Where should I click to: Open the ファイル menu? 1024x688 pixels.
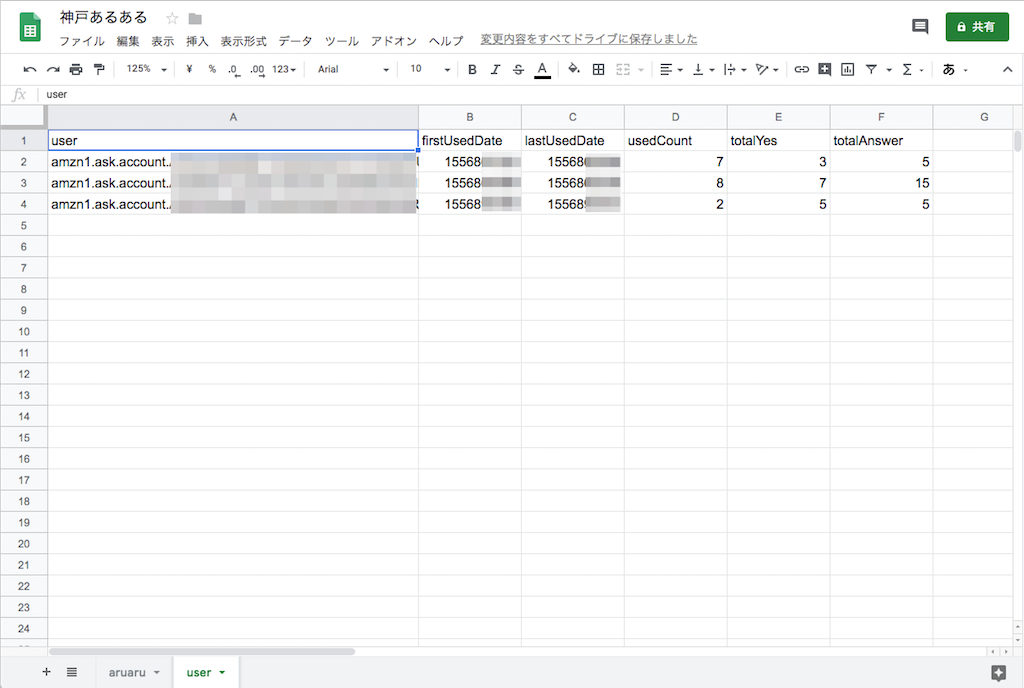pos(82,41)
